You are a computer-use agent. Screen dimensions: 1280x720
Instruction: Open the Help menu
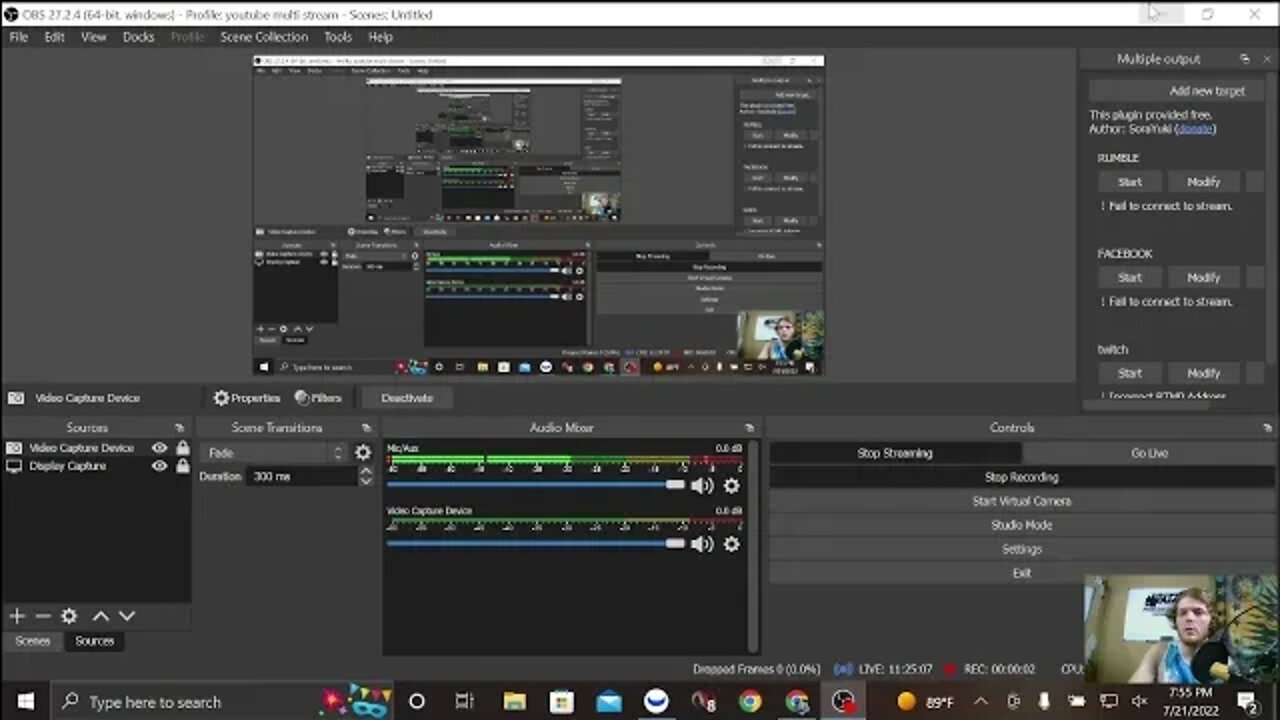click(380, 37)
